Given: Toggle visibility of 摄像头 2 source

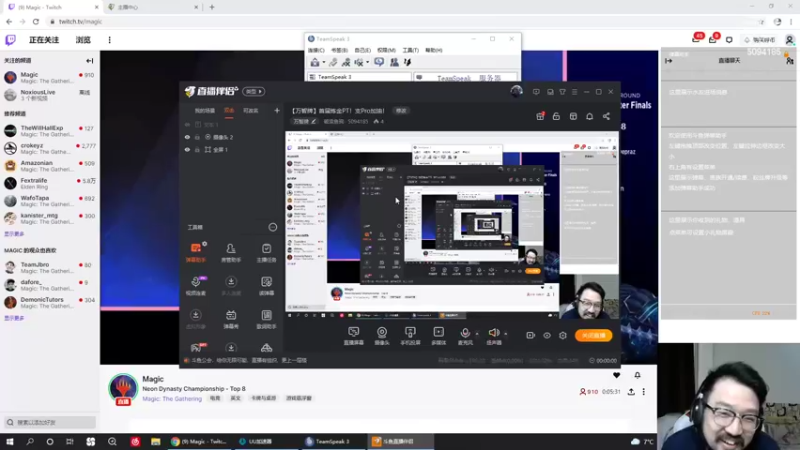Looking at the screenshot, I should tap(187, 137).
